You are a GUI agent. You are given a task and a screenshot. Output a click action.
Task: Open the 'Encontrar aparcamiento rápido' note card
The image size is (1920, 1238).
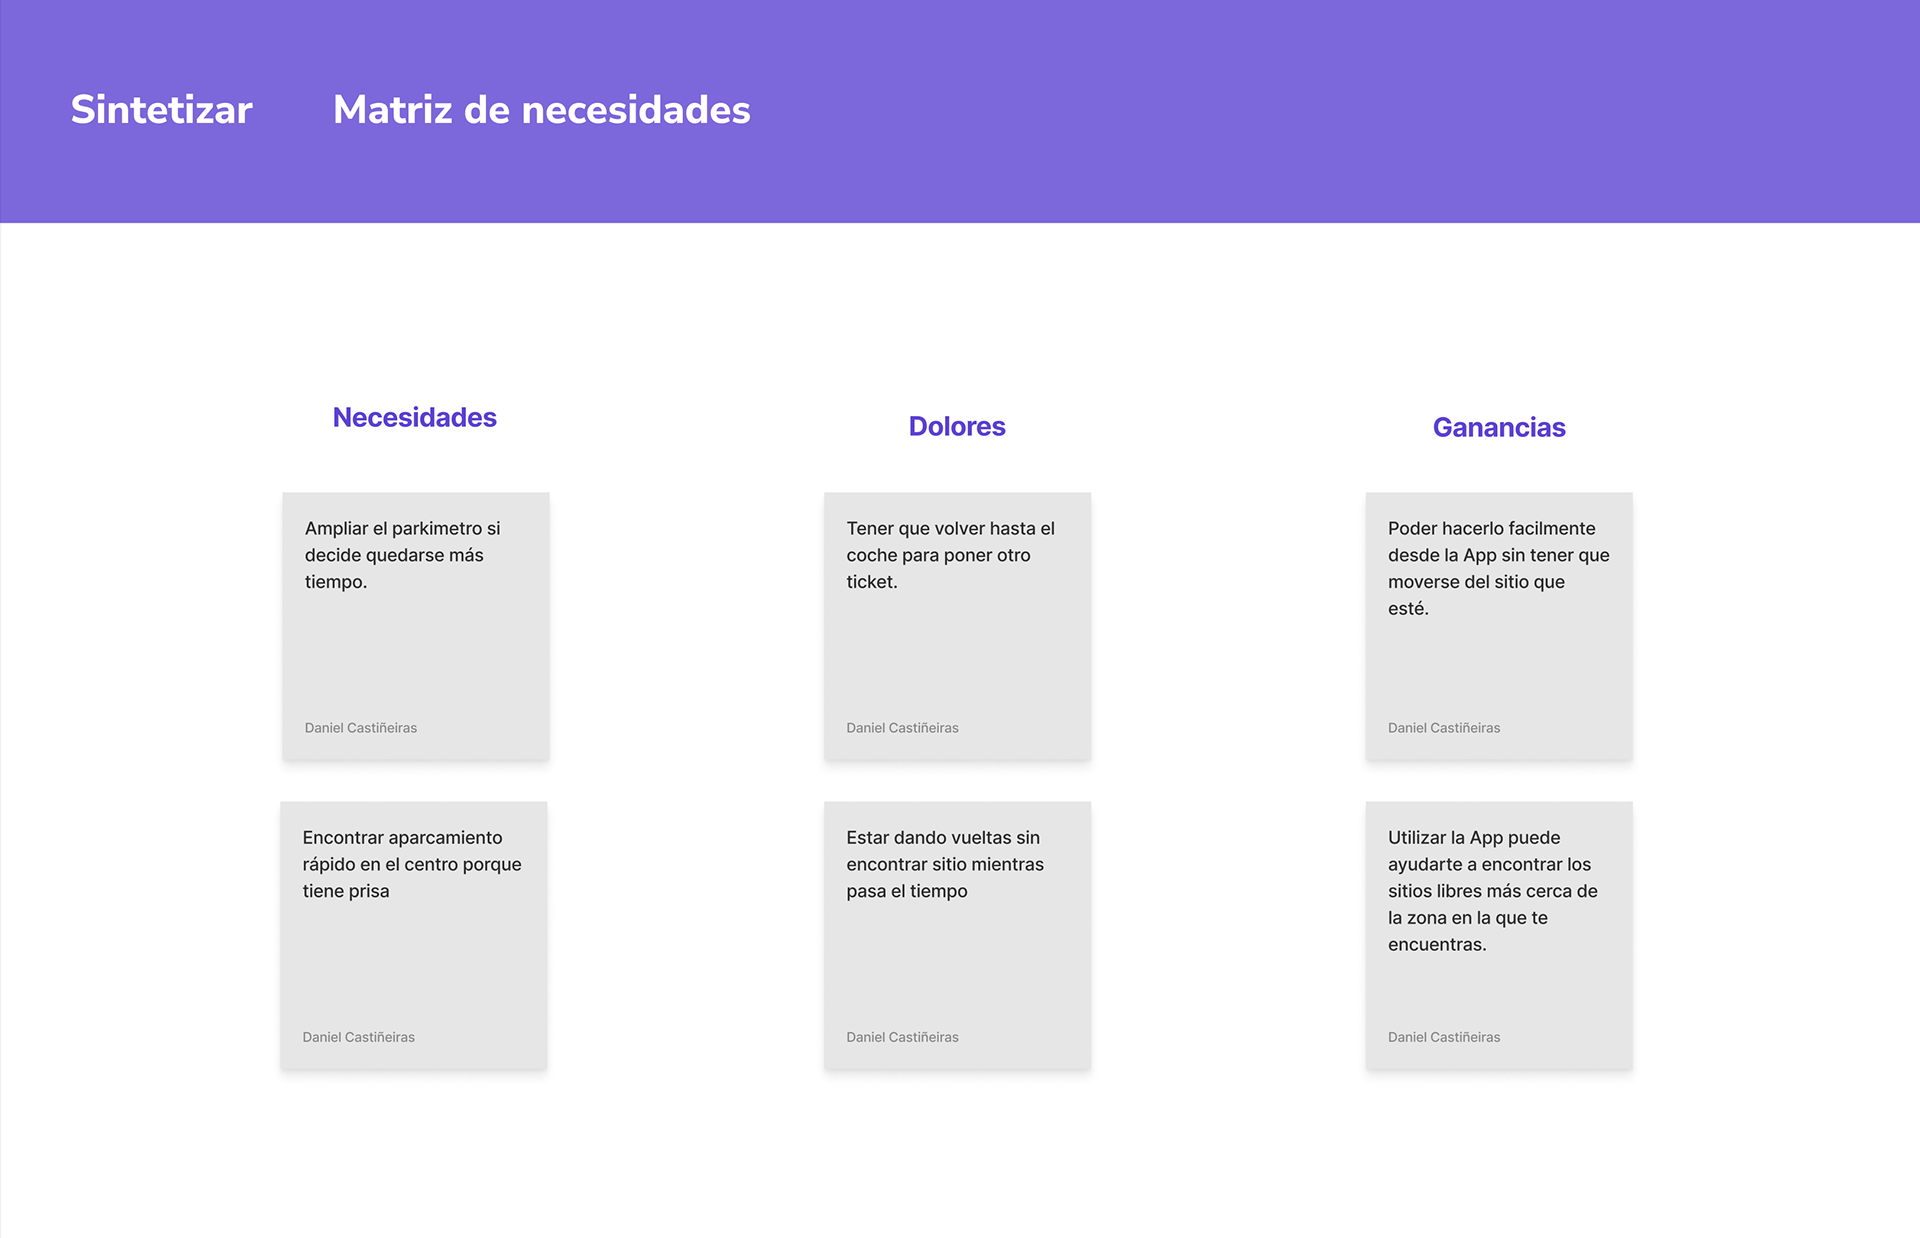coord(414,935)
